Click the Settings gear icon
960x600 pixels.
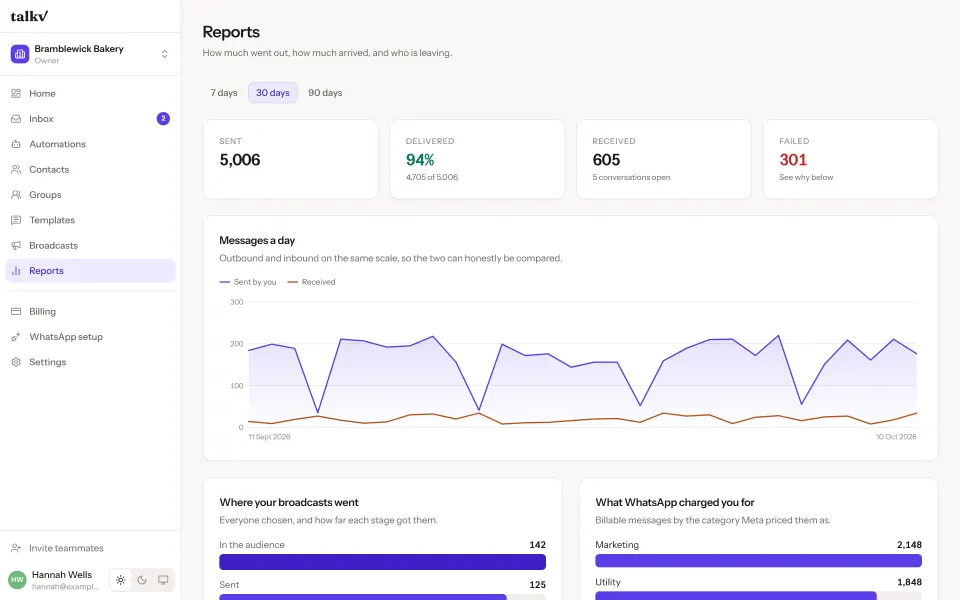pyautogui.click(x=16, y=362)
